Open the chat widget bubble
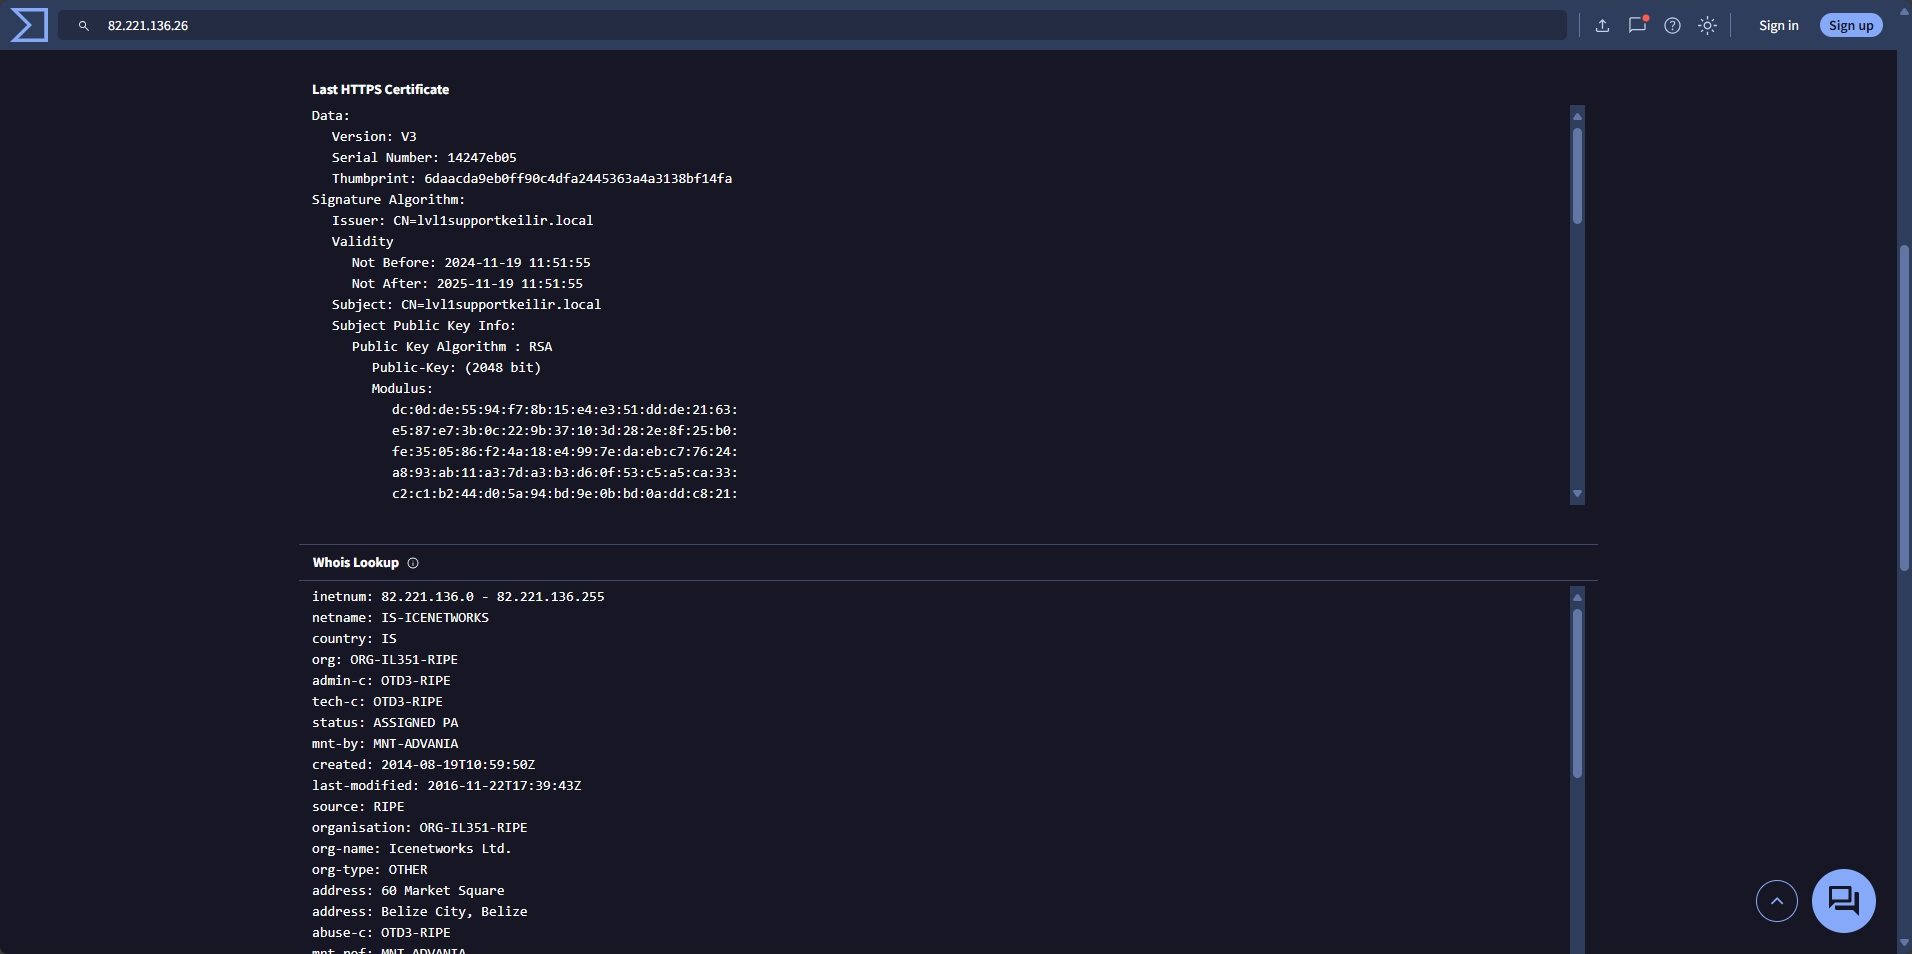This screenshot has height=954, width=1912. [x=1843, y=901]
